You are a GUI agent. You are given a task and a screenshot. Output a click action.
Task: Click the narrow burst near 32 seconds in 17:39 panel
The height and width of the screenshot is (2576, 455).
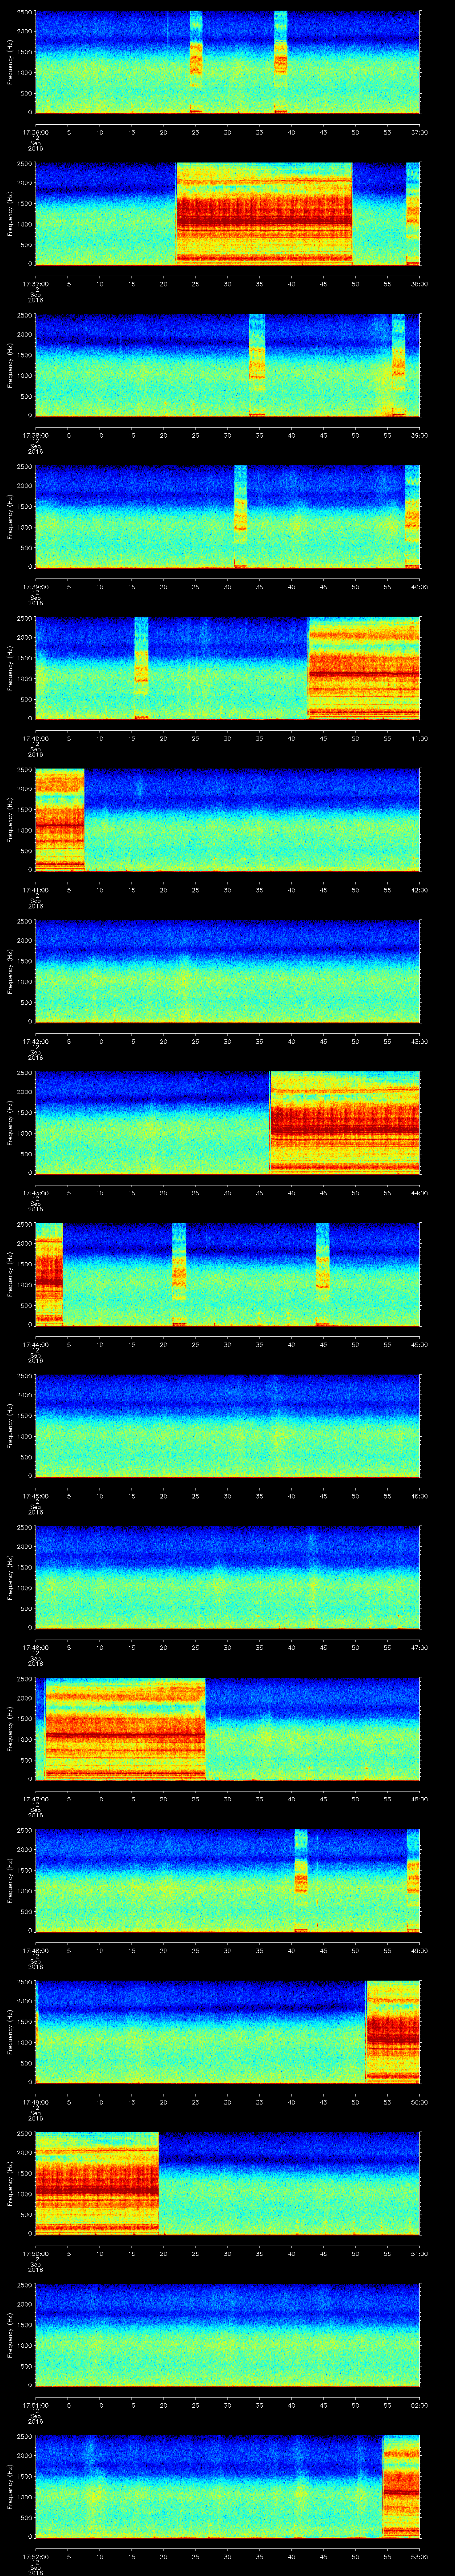pyautogui.click(x=240, y=516)
